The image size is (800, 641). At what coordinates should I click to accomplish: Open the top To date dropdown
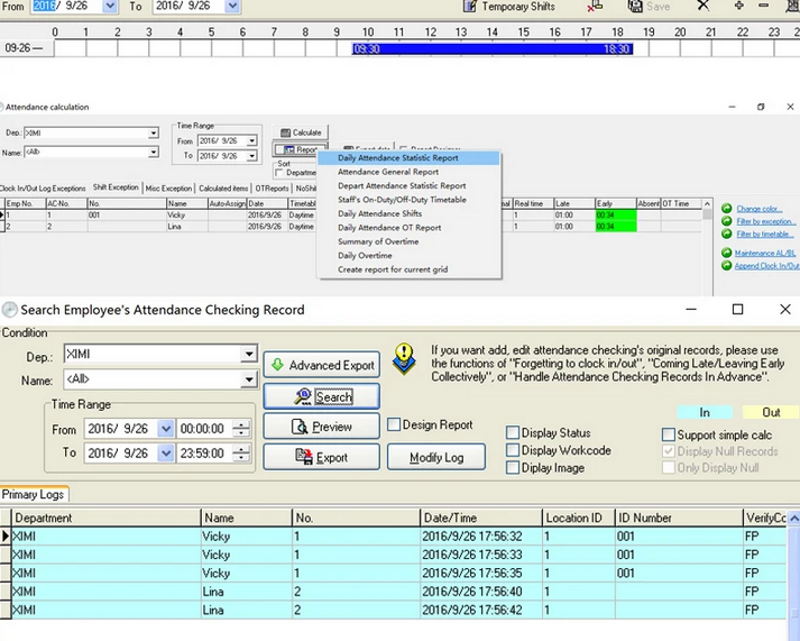pos(232,6)
